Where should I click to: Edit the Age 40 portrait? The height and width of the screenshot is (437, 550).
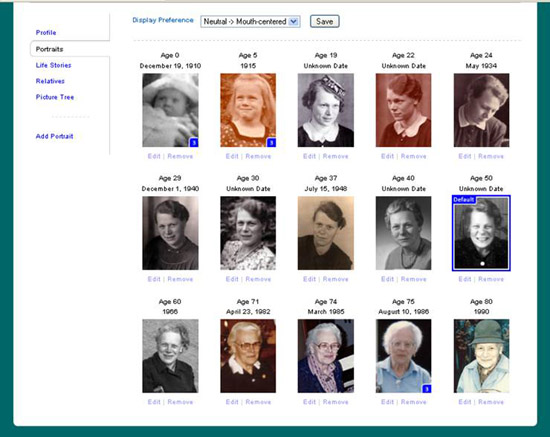(387, 279)
